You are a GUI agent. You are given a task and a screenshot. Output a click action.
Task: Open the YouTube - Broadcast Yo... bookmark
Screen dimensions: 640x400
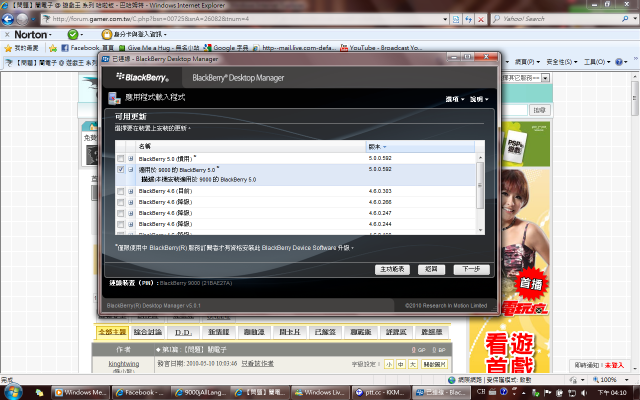pos(381,48)
